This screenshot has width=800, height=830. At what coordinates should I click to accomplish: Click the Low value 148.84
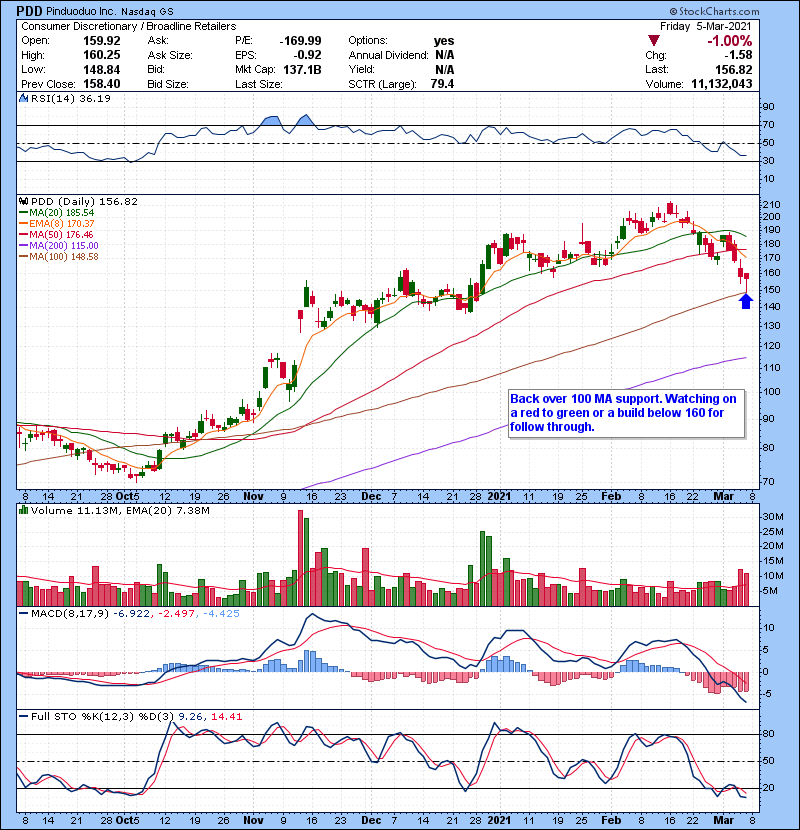102,70
